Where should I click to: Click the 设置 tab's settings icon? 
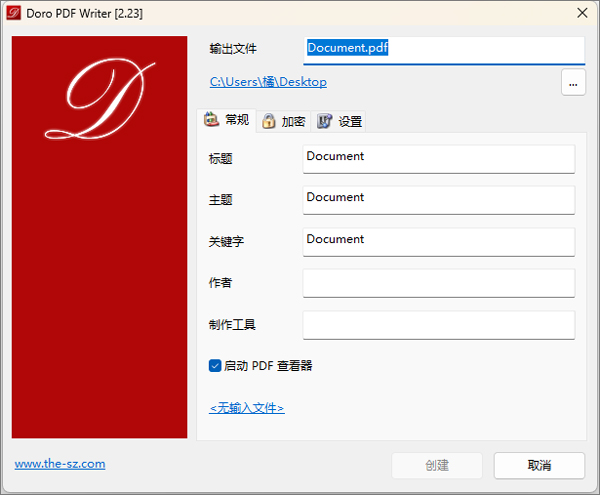pyautogui.click(x=324, y=121)
